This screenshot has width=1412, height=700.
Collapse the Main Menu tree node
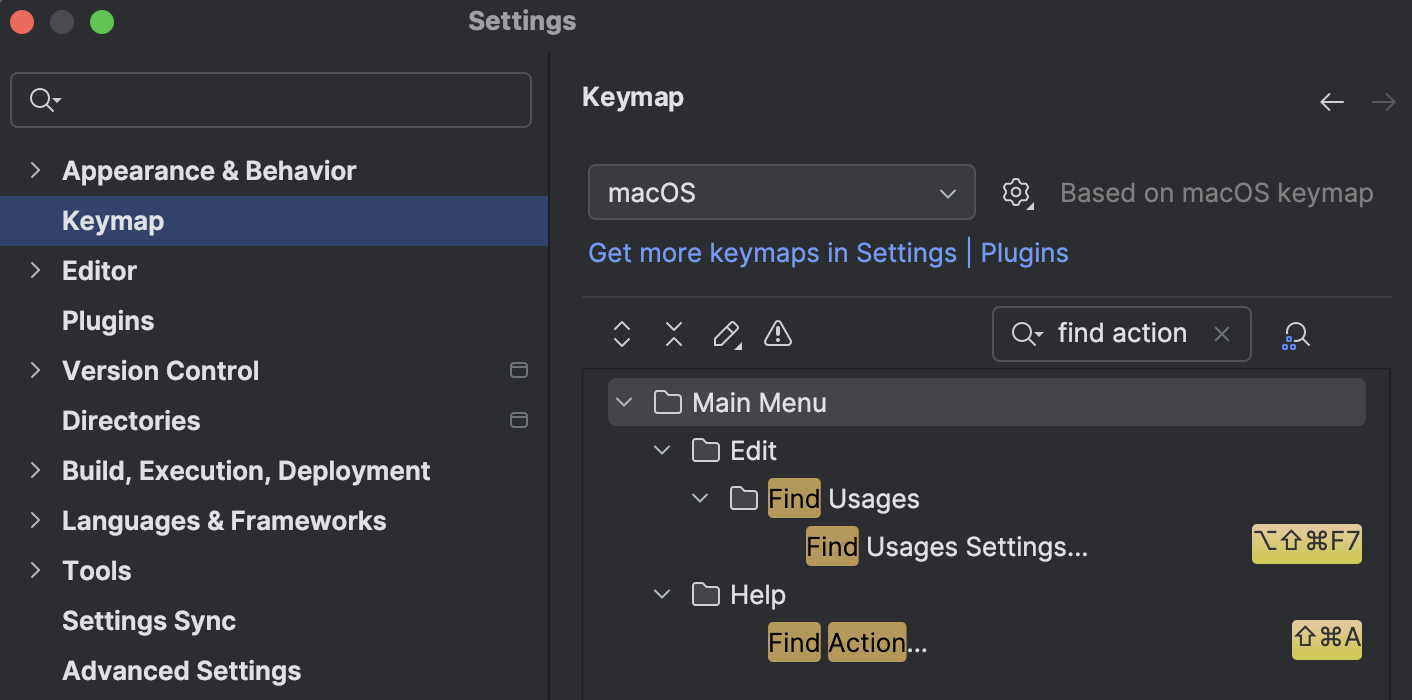pyautogui.click(x=623, y=401)
